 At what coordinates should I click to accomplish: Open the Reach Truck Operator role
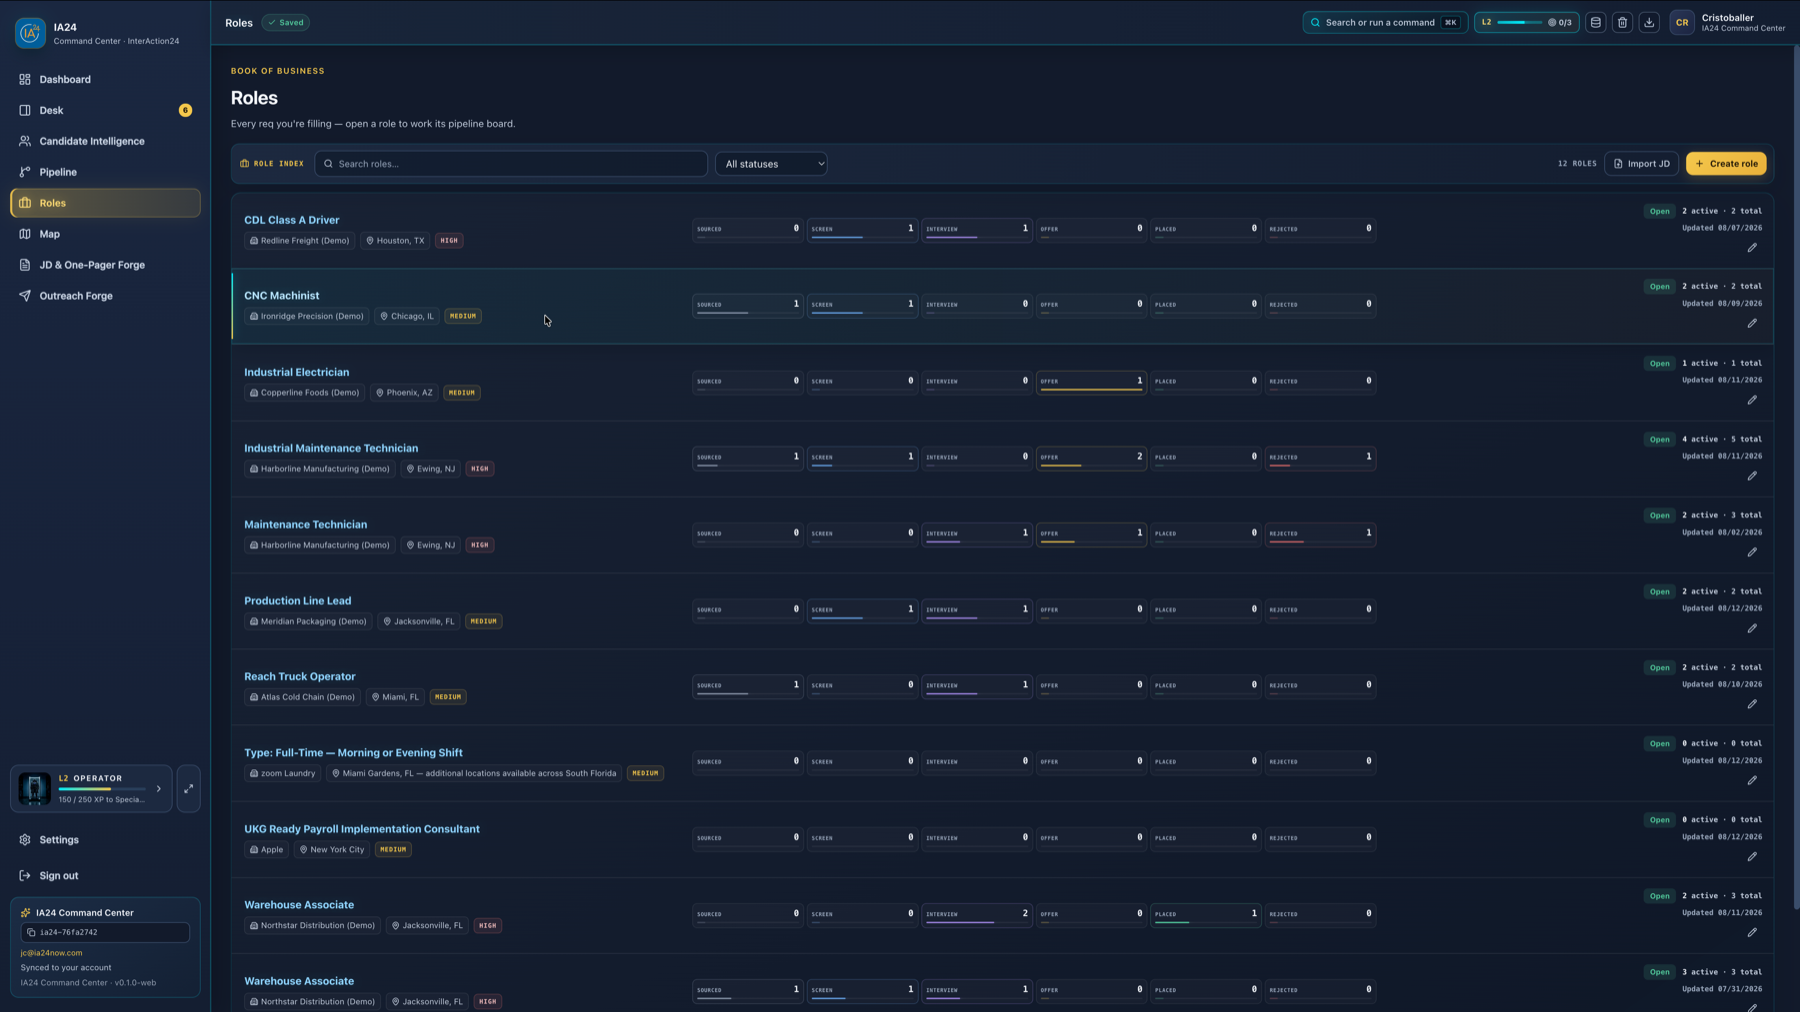300,677
